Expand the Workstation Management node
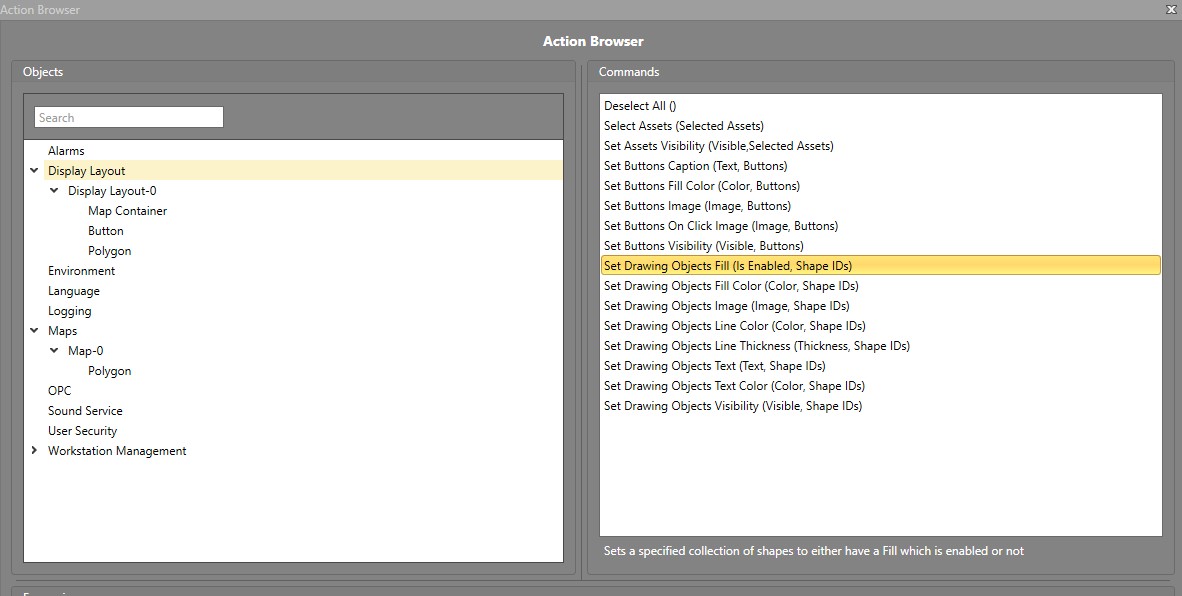Viewport: 1182px width, 596px height. pyautogui.click(x=35, y=451)
